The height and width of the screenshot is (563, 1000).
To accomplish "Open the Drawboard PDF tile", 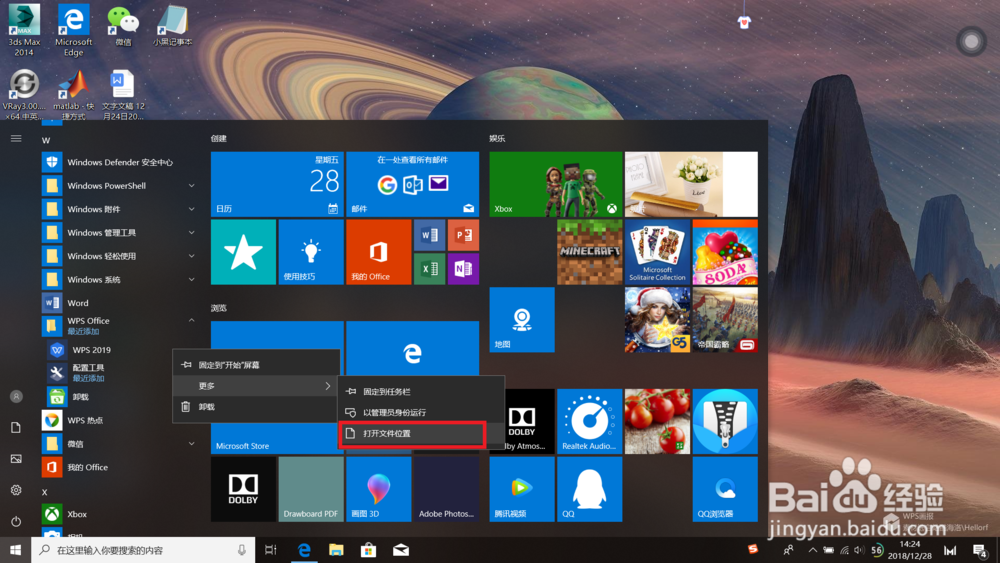I will [x=311, y=489].
